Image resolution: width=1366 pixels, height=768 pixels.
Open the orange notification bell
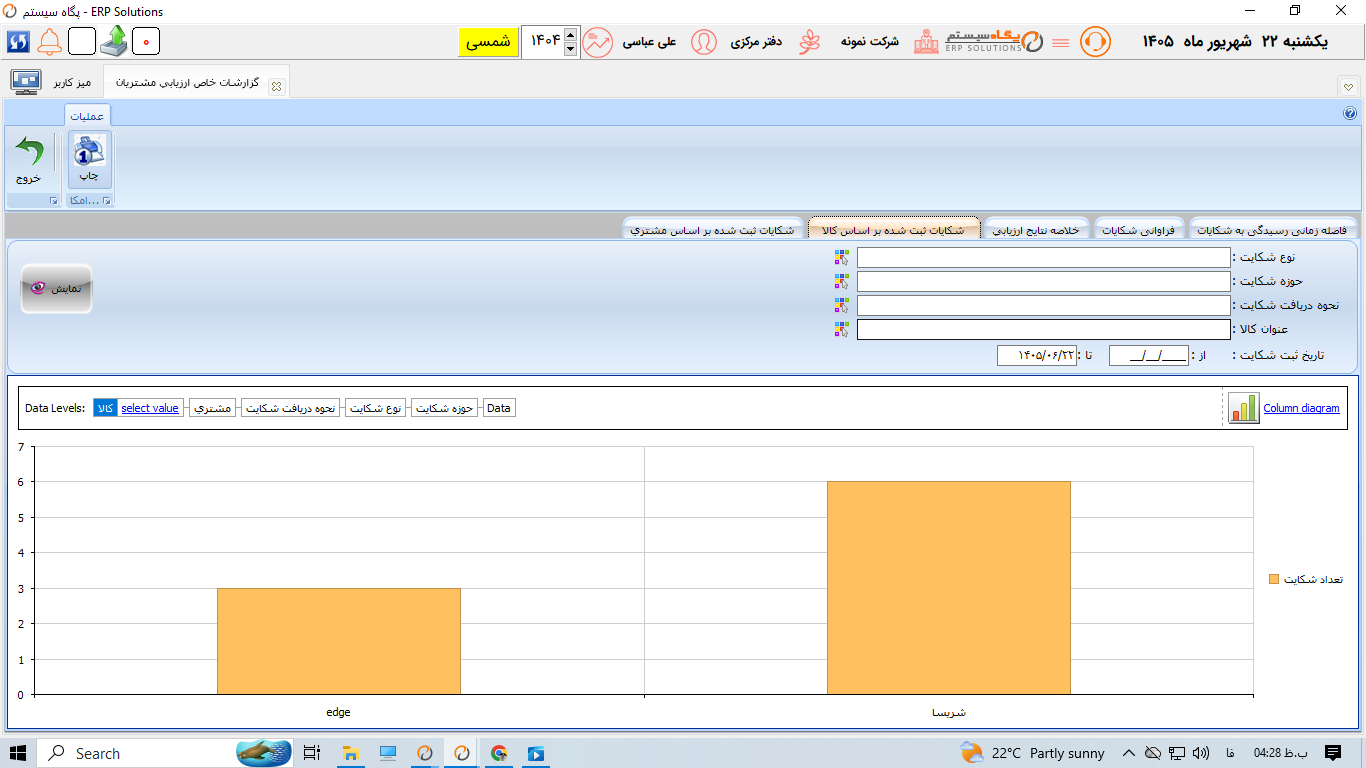[x=49, y=42]
